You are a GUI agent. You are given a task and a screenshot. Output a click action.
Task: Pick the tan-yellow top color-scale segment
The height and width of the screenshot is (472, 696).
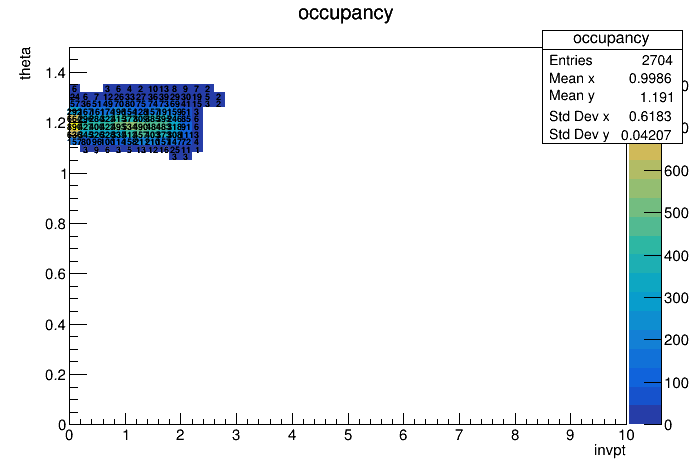(645, 152)
